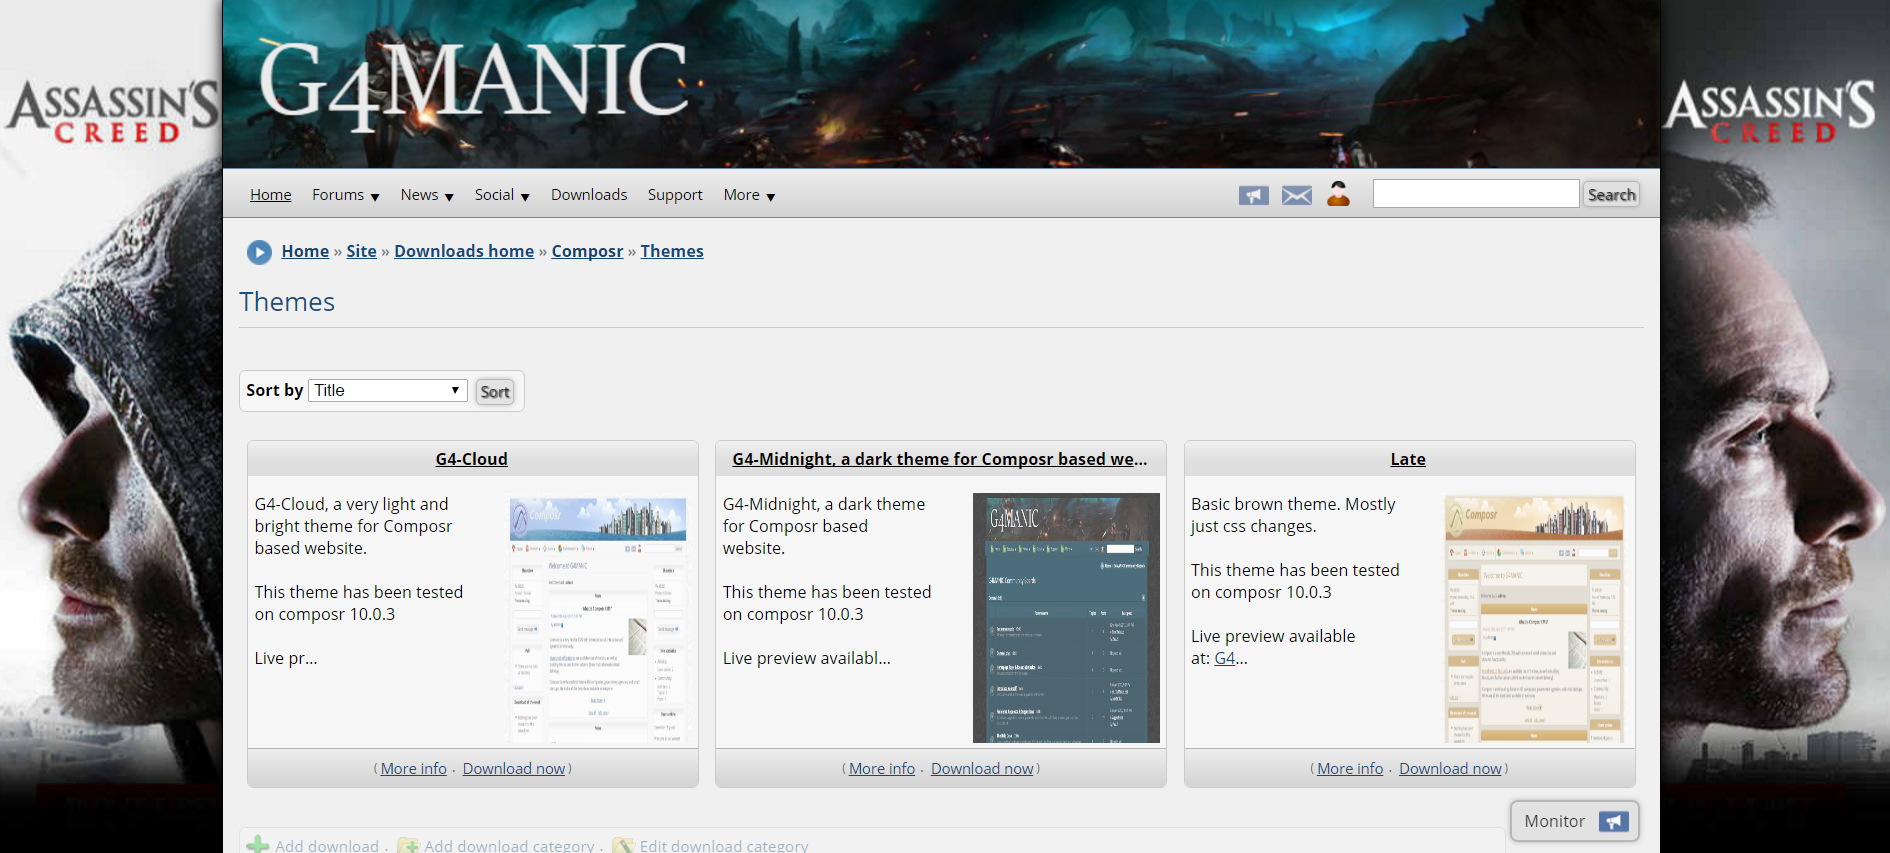Expand the Social menu dropdown

pos(502,195)
